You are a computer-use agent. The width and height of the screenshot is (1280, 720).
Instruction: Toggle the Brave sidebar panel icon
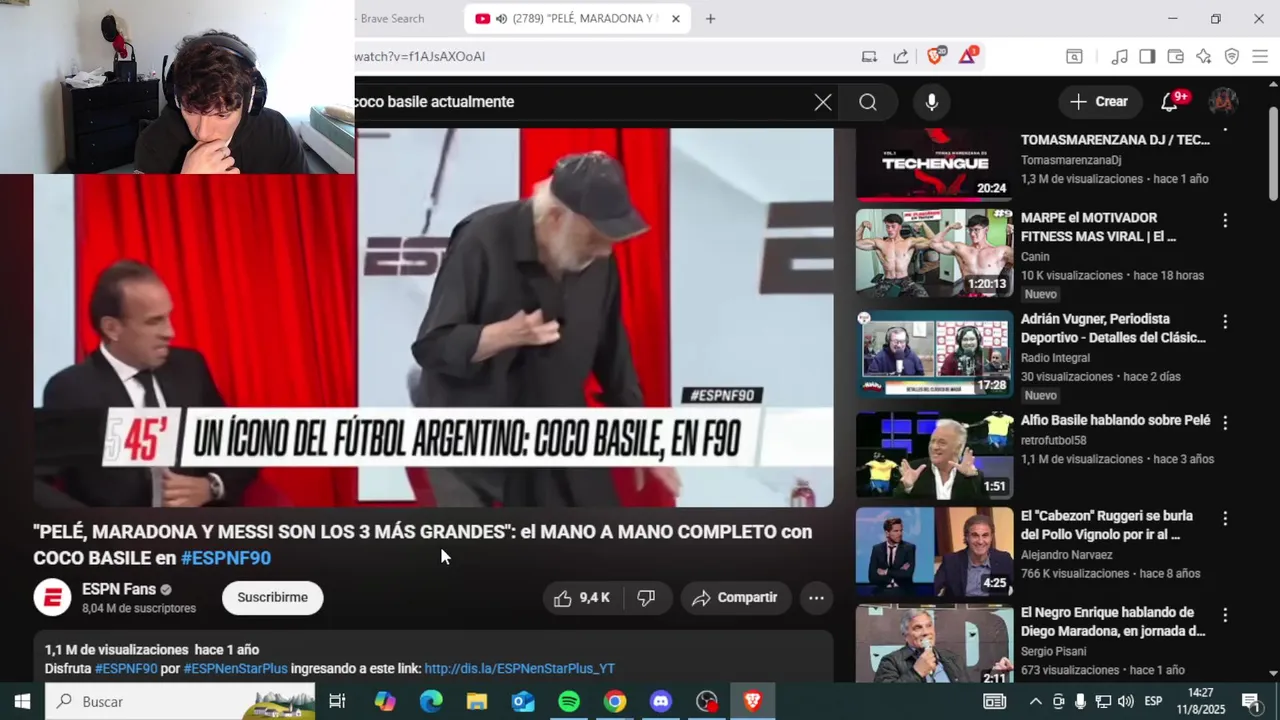pos(1147,57)
